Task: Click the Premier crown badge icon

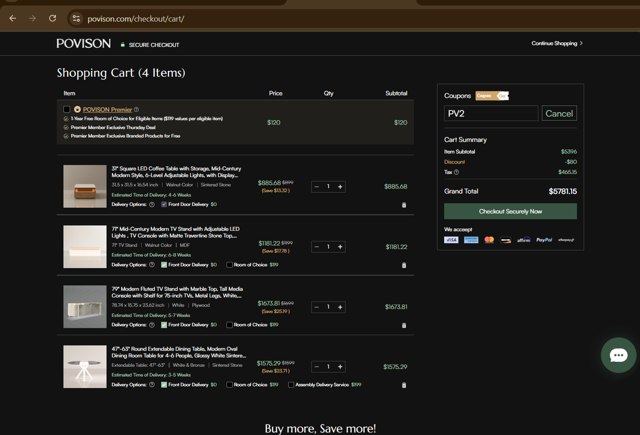Action: (x=77, y=109)
